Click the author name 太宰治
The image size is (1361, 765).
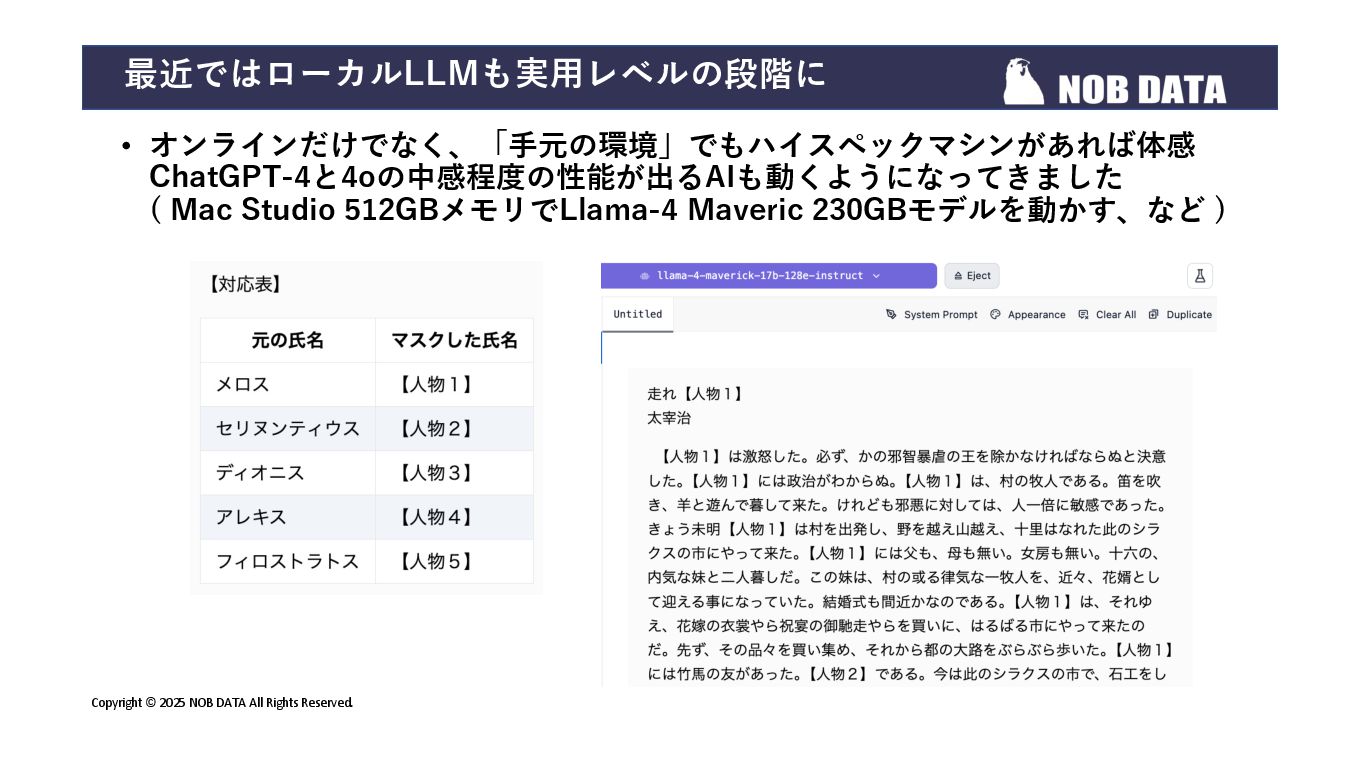pyautogui.click(x=669, y=418)
